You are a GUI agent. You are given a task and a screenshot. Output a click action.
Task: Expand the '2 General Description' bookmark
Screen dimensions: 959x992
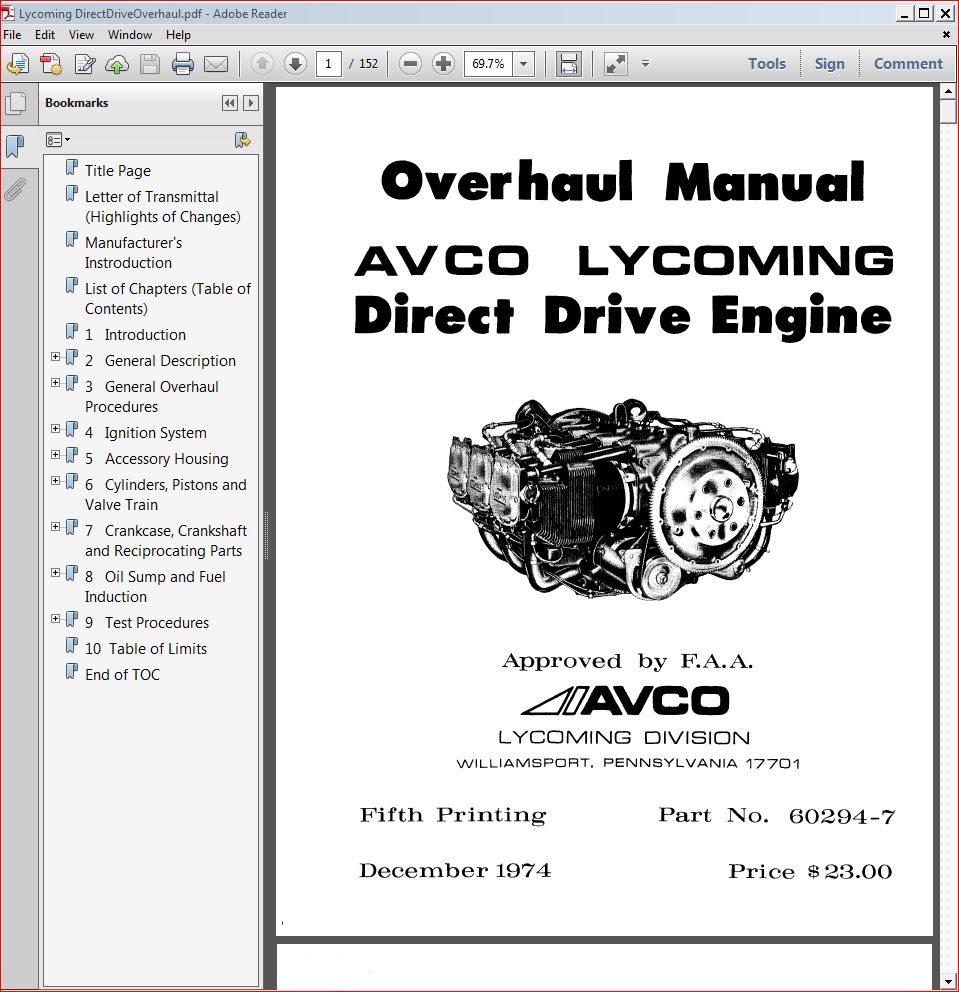56,357
